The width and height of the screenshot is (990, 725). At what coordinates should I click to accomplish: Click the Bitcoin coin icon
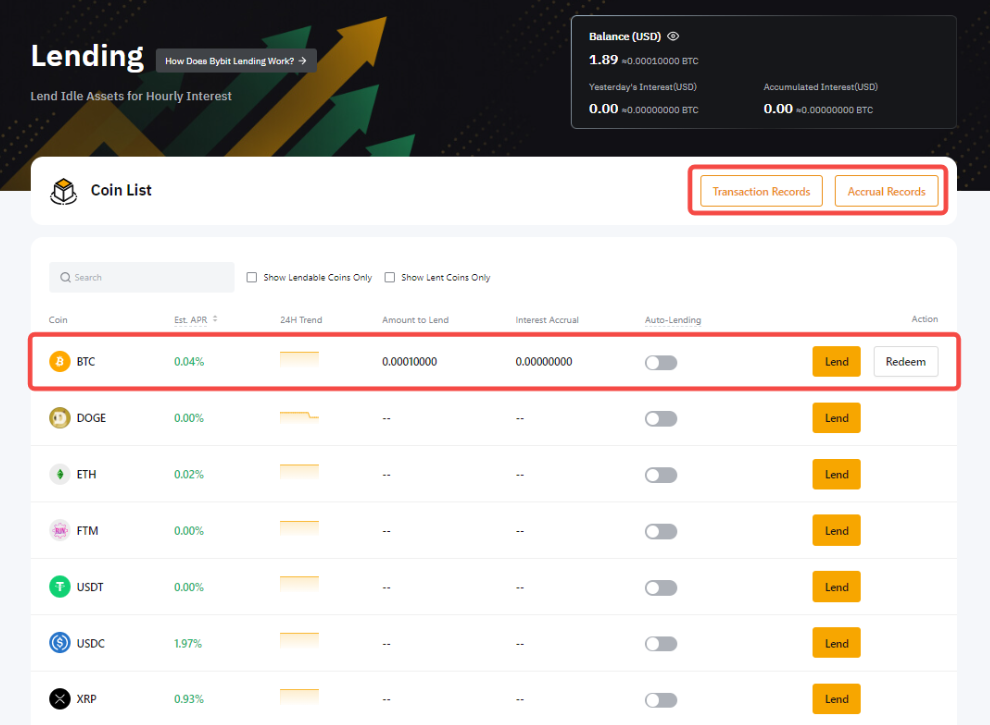tap(60, 362)
